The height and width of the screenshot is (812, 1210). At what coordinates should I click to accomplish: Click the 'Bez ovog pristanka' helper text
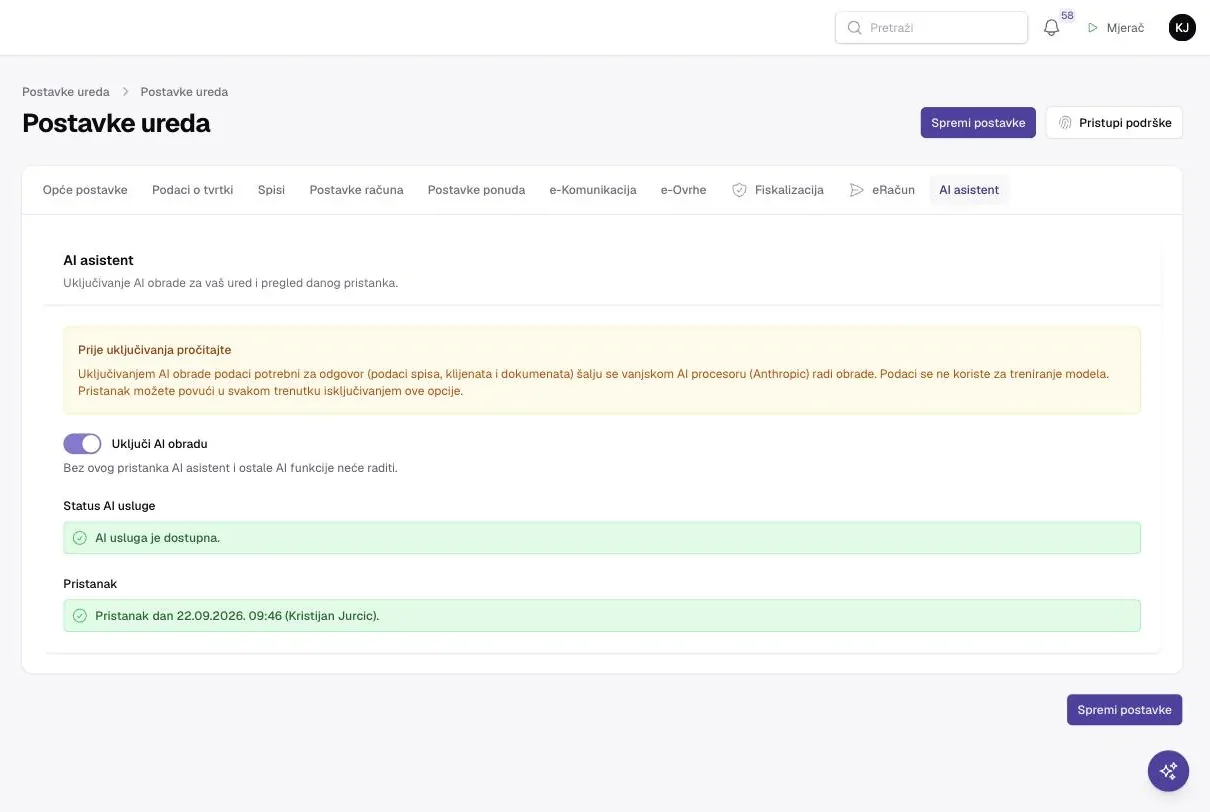(x=230, y=468)
